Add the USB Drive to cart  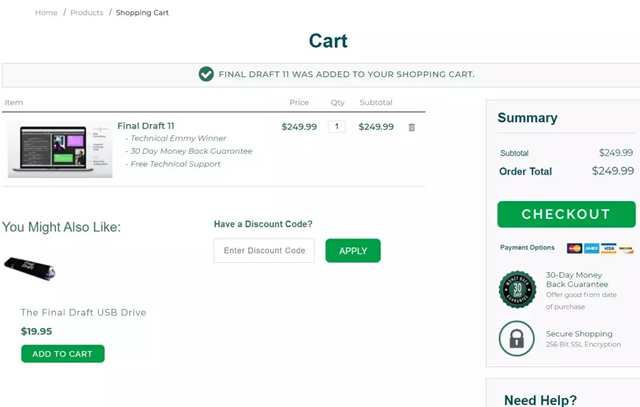point(62,354)
